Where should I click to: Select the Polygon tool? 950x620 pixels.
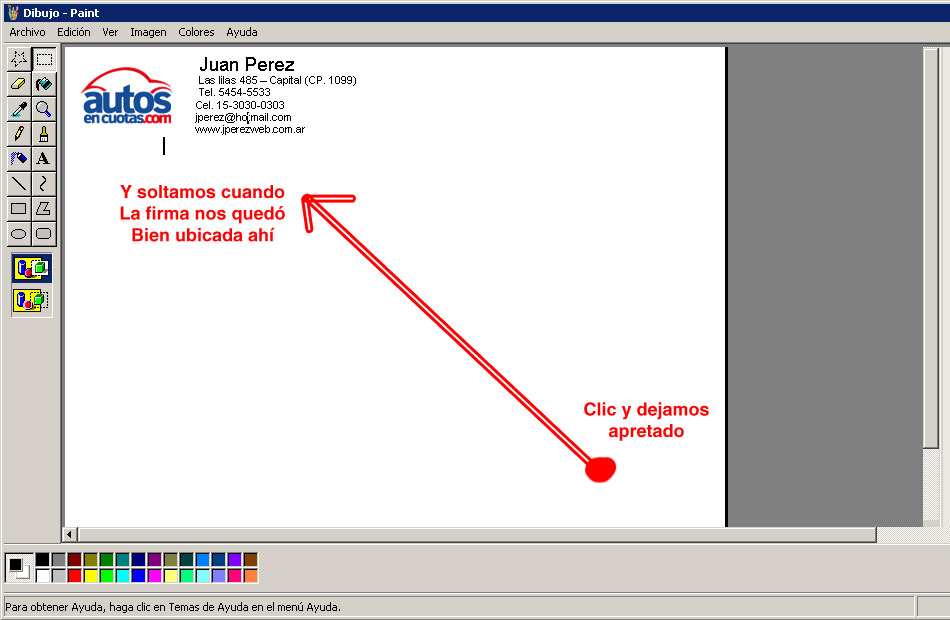click(44, 208)
